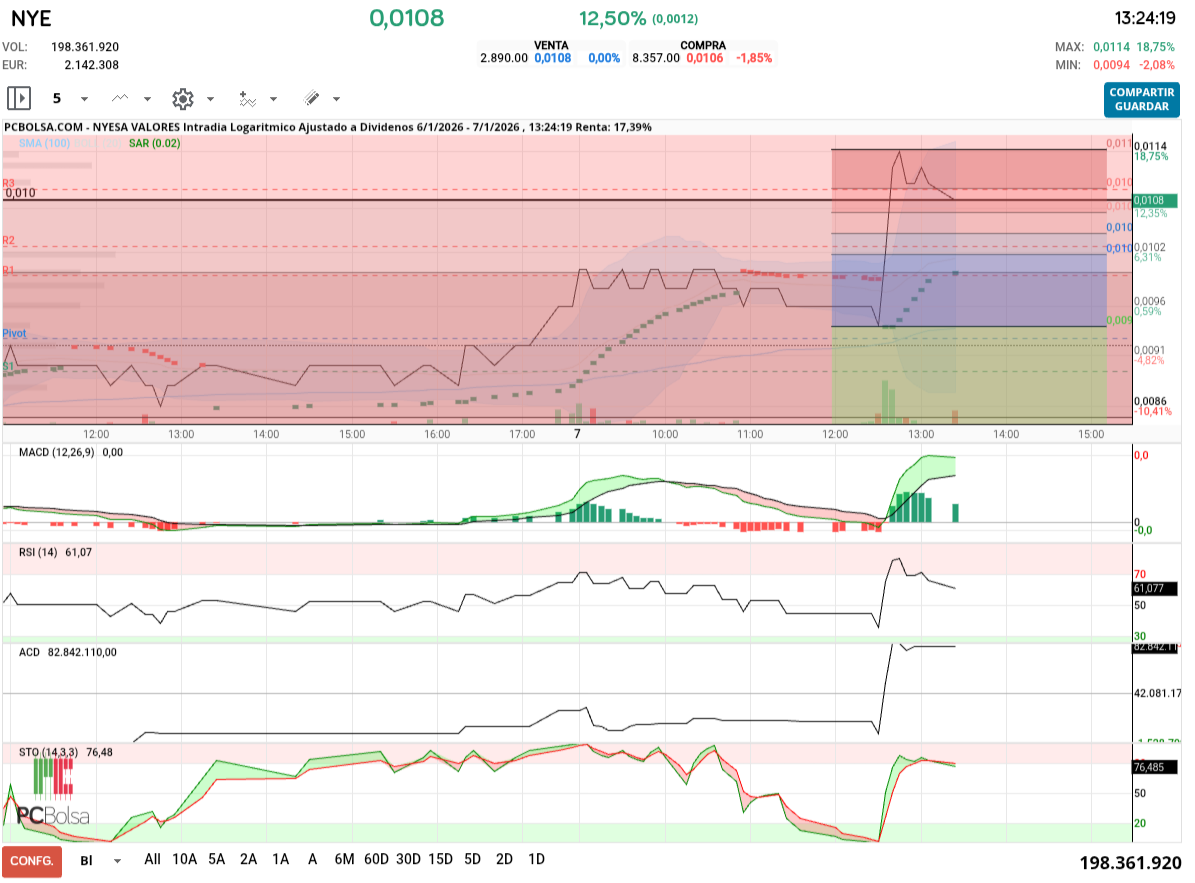Select the All time range
Viewport: 1195px width, 883px height.
coord(152,859)
